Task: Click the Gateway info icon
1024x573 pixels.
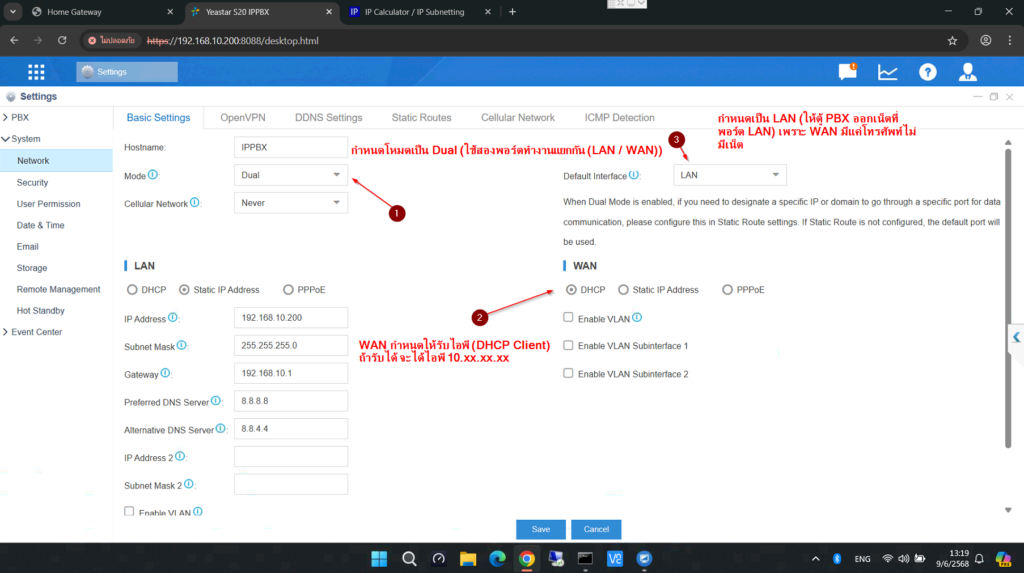Action: click(165, 373)
